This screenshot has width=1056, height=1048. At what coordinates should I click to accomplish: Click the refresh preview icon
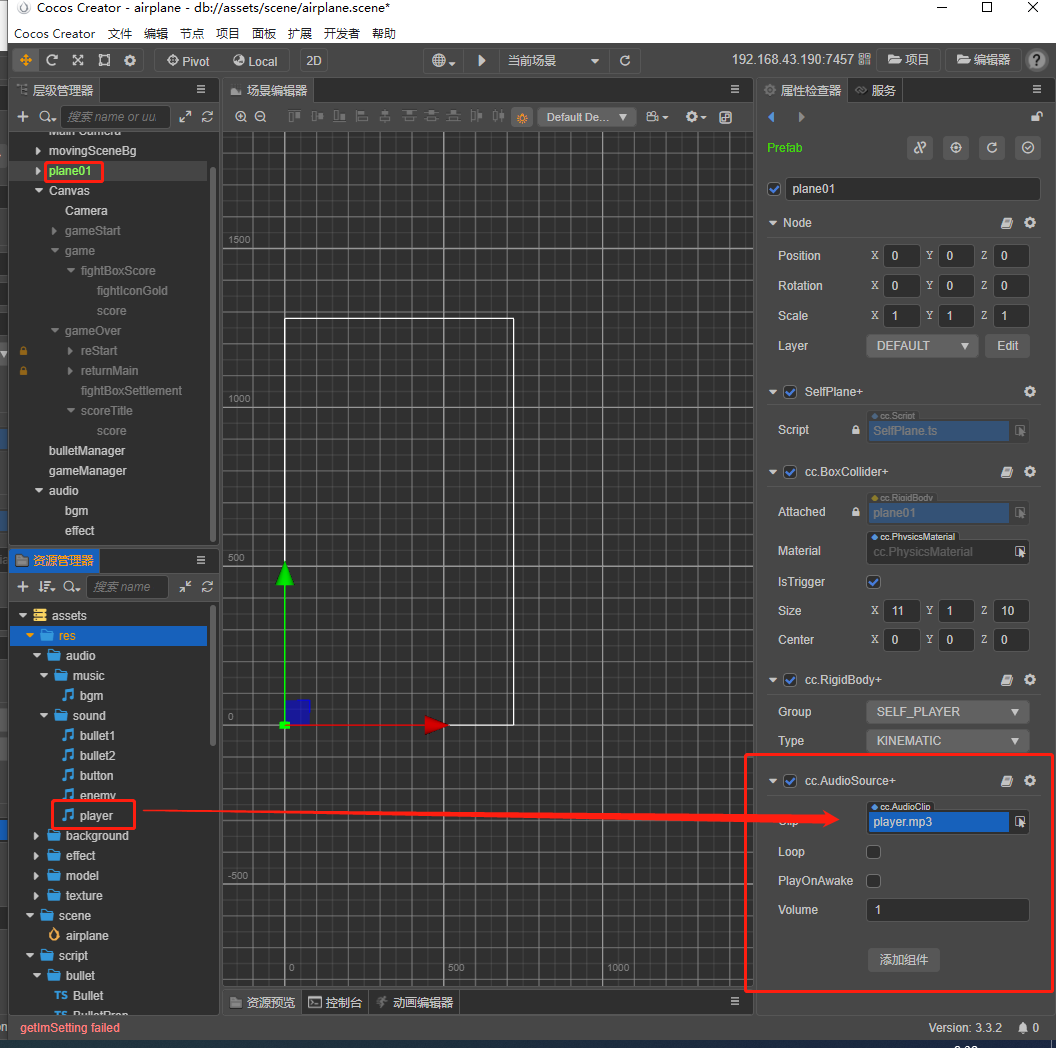tap(625, 61)
